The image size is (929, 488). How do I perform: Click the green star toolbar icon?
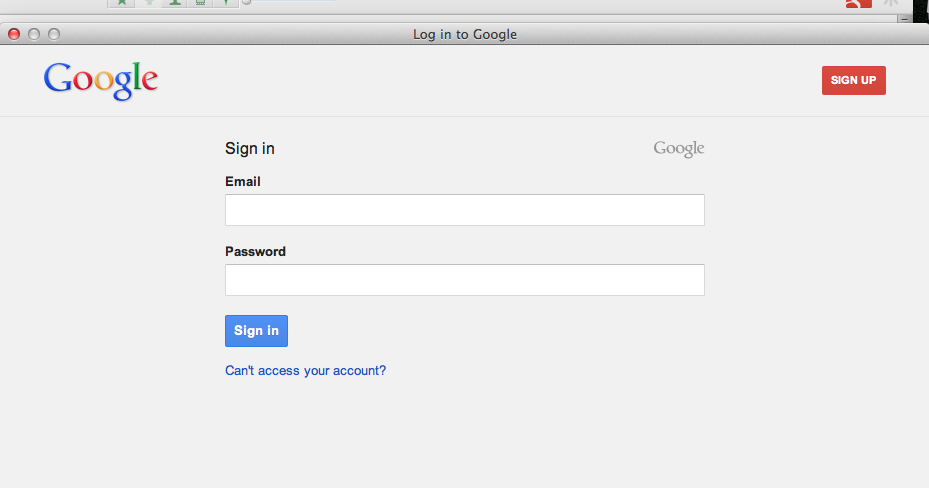121,3
